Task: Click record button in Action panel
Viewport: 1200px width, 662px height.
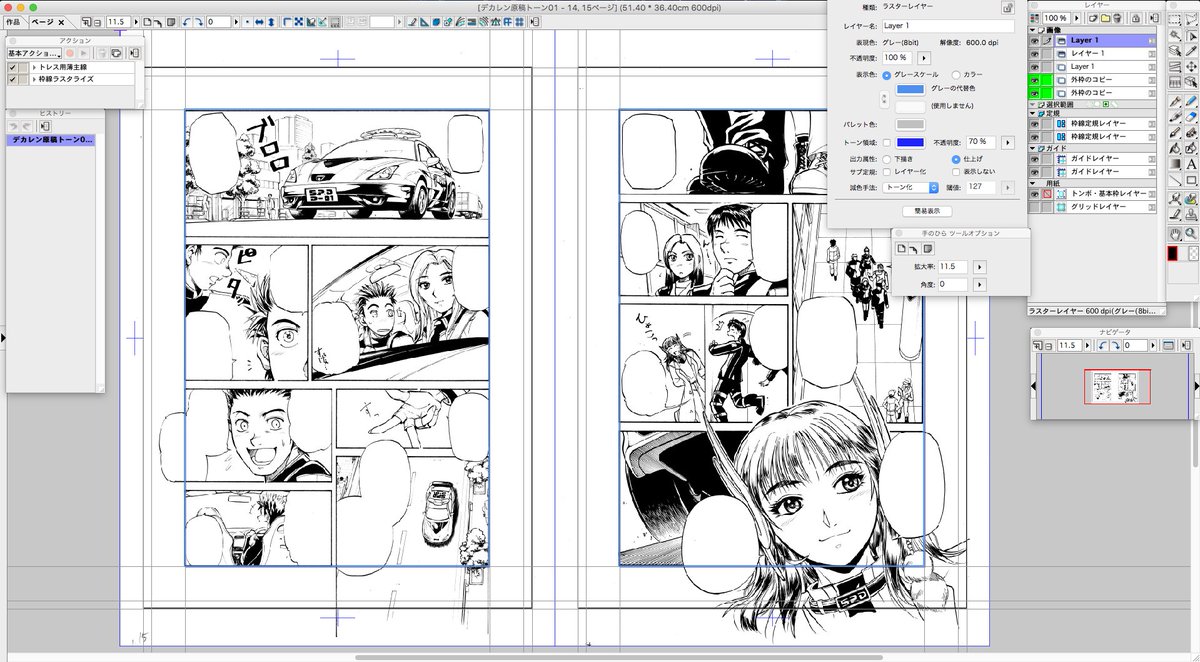Action: coord(70,53)
